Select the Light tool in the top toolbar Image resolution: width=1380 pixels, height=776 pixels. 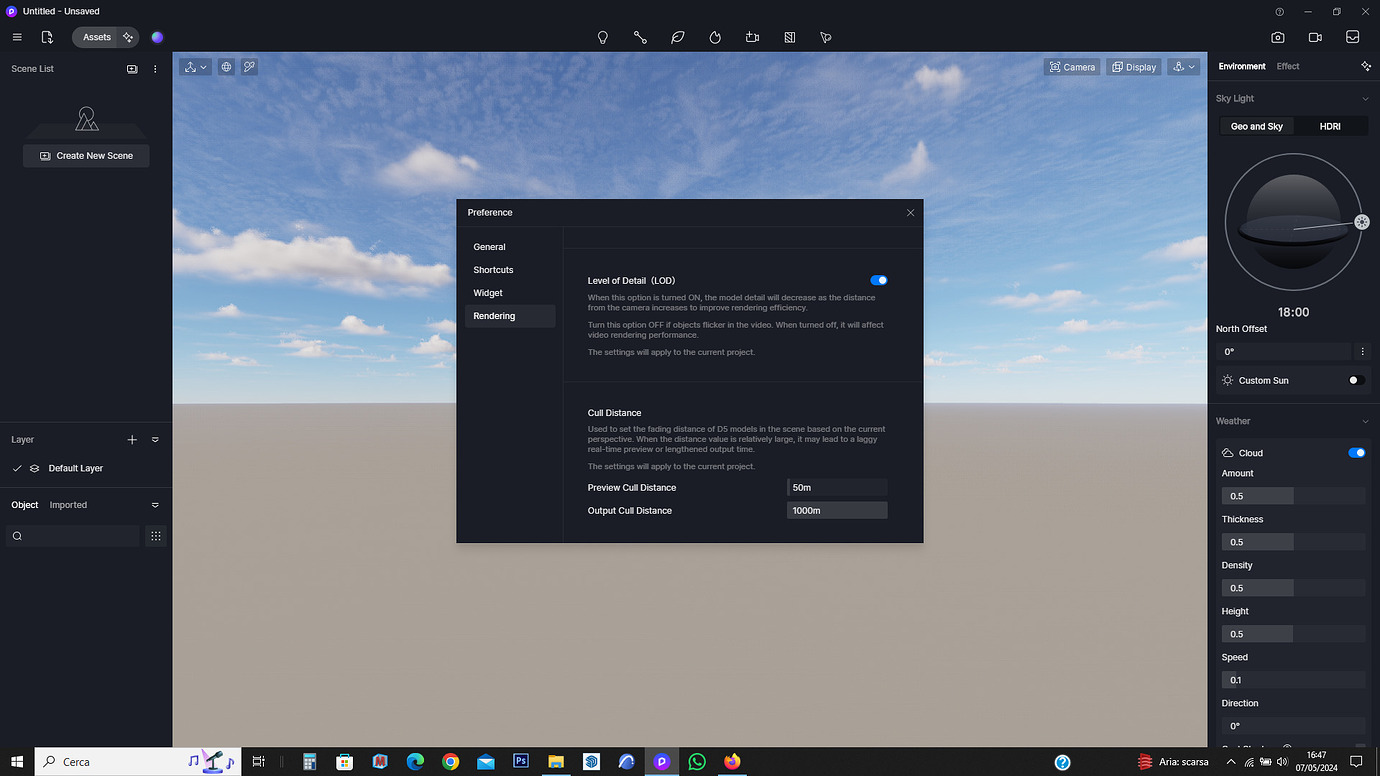(x=603, y=37)
